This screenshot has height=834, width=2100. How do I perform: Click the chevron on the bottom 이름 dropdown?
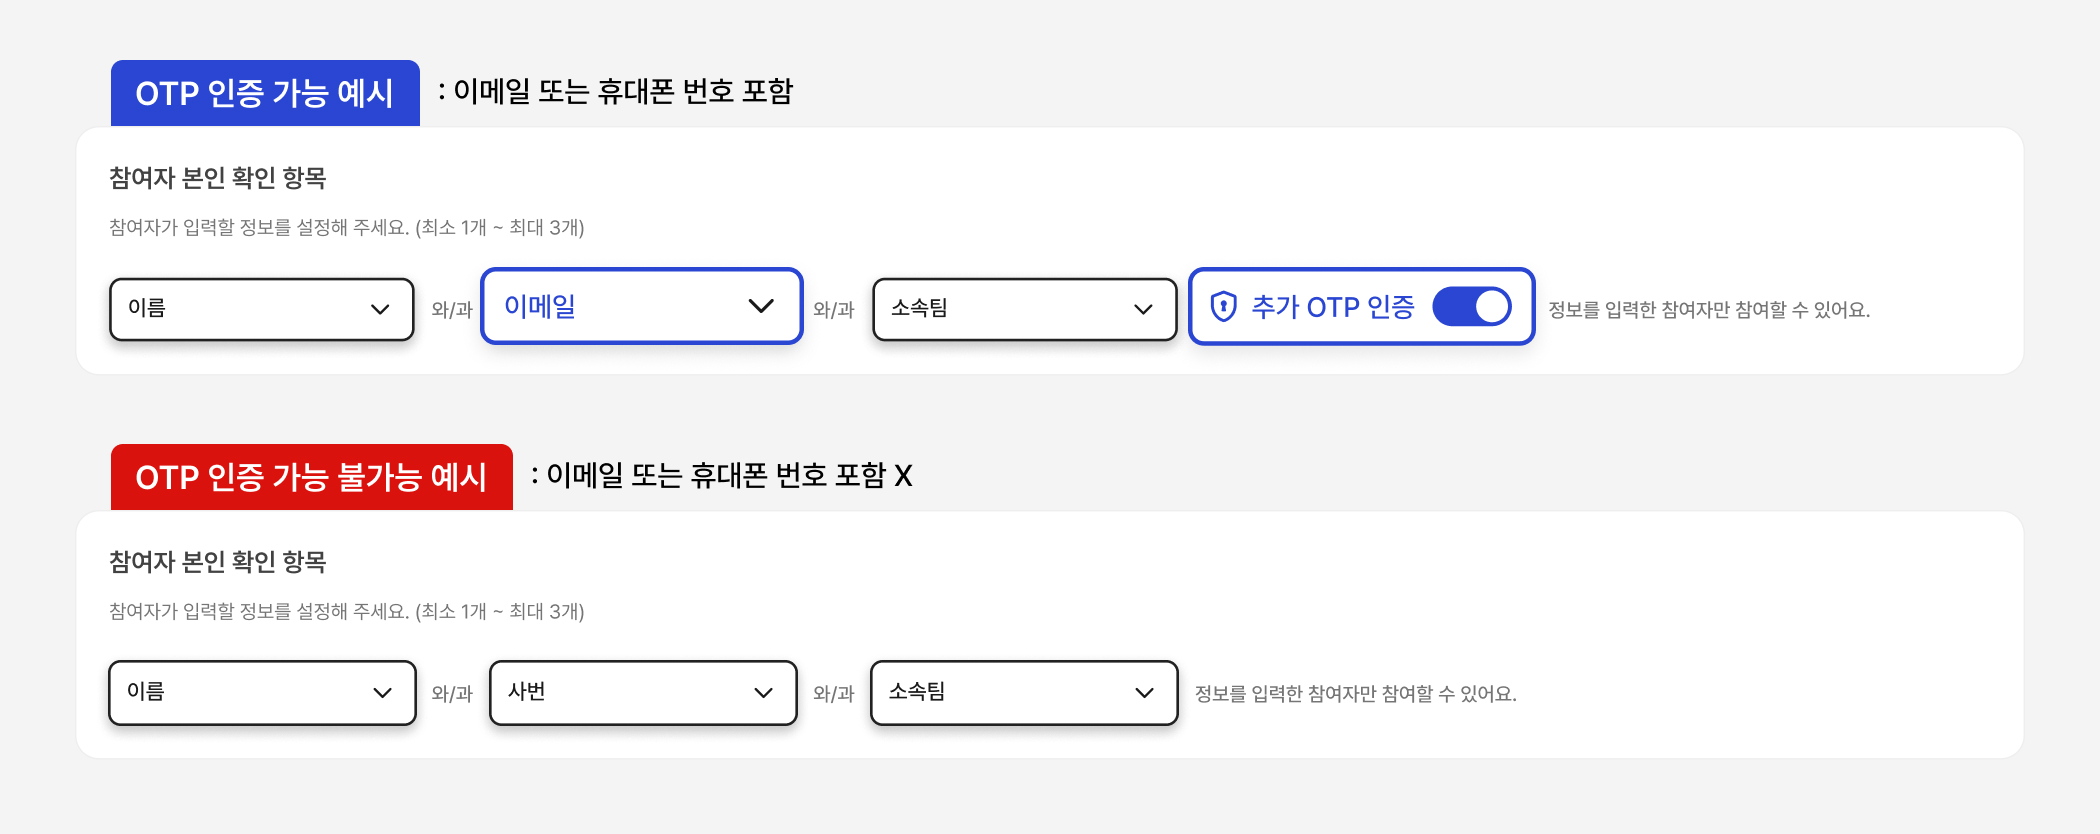click(382, 693)
